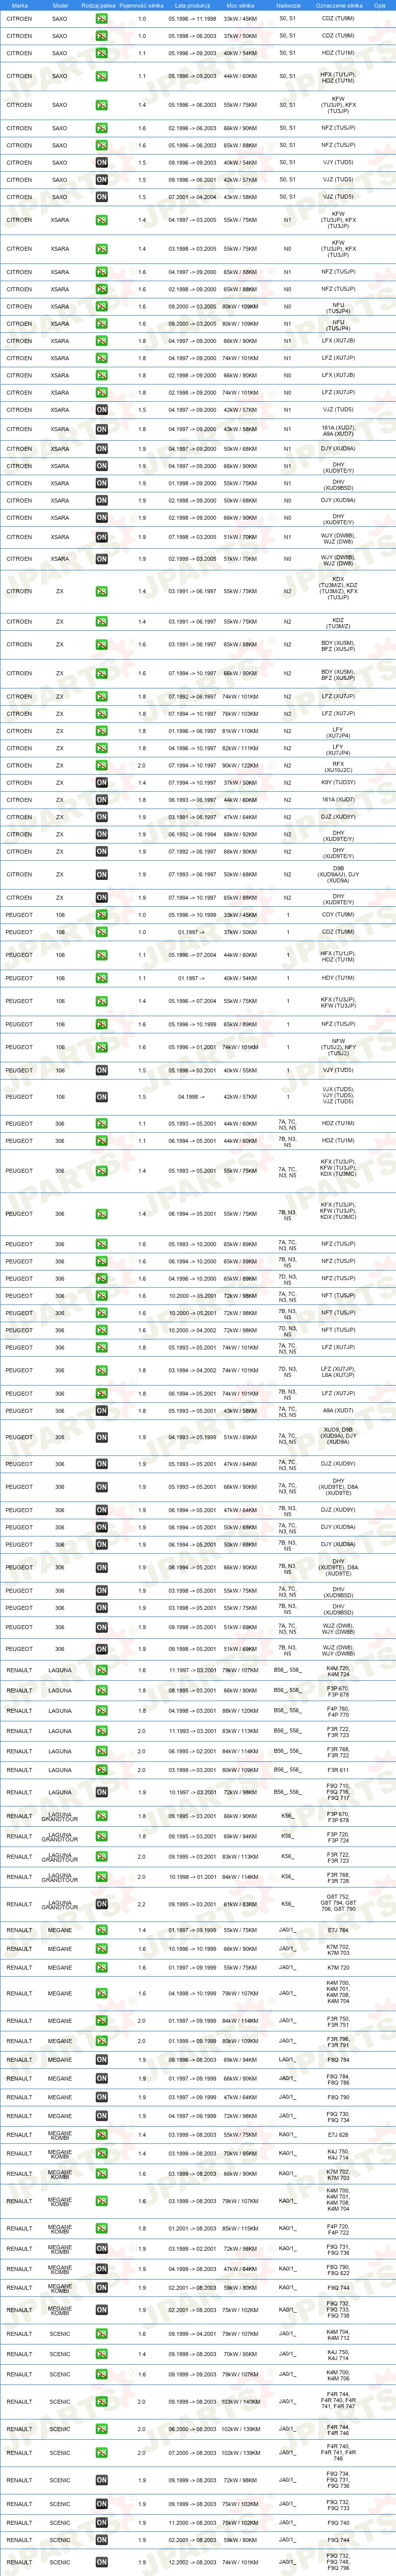Click the Opis column header
Screen dimensions: 396x2576
pyautogui.click(x=380, y=5)
